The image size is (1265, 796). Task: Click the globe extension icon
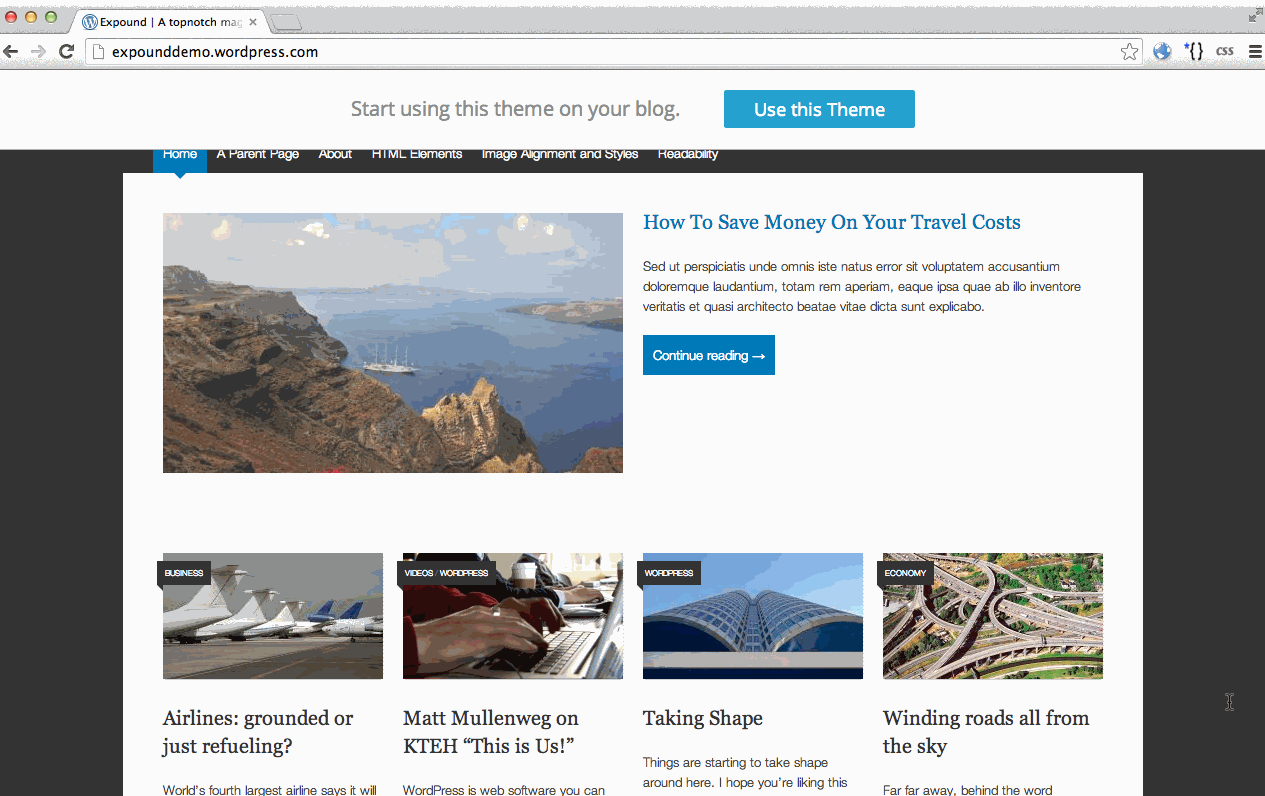1162,52
